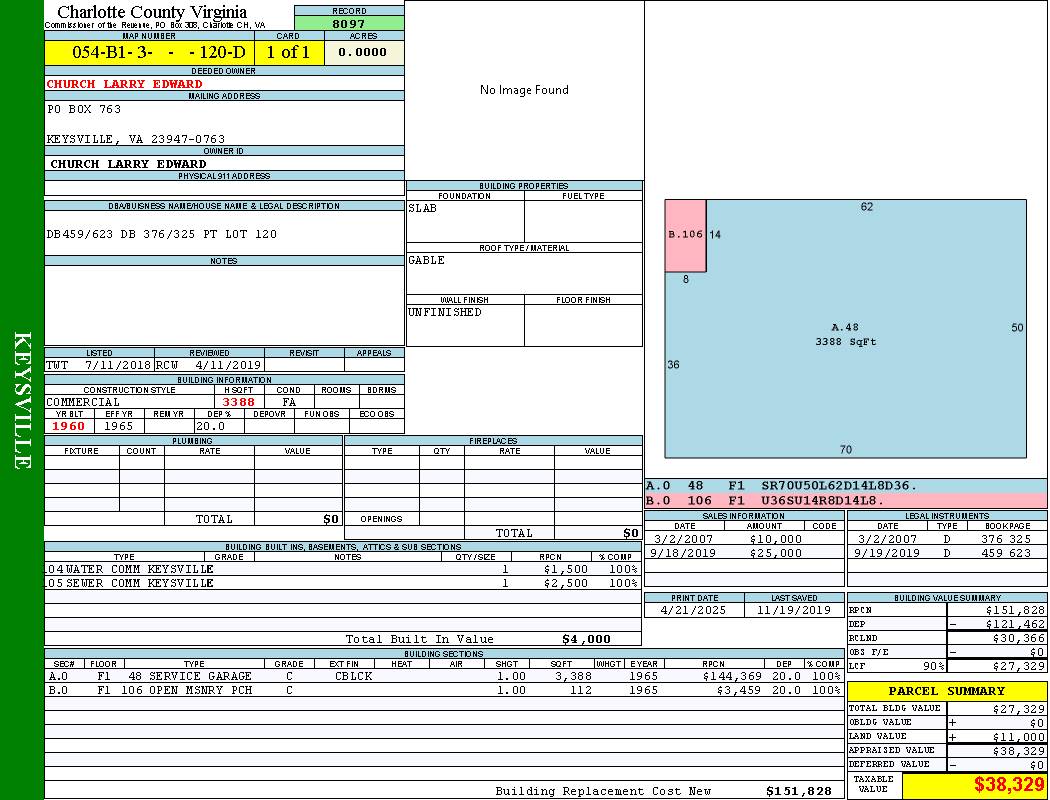Click the '1 of 1' card indicator

click(x=288, y=53)
